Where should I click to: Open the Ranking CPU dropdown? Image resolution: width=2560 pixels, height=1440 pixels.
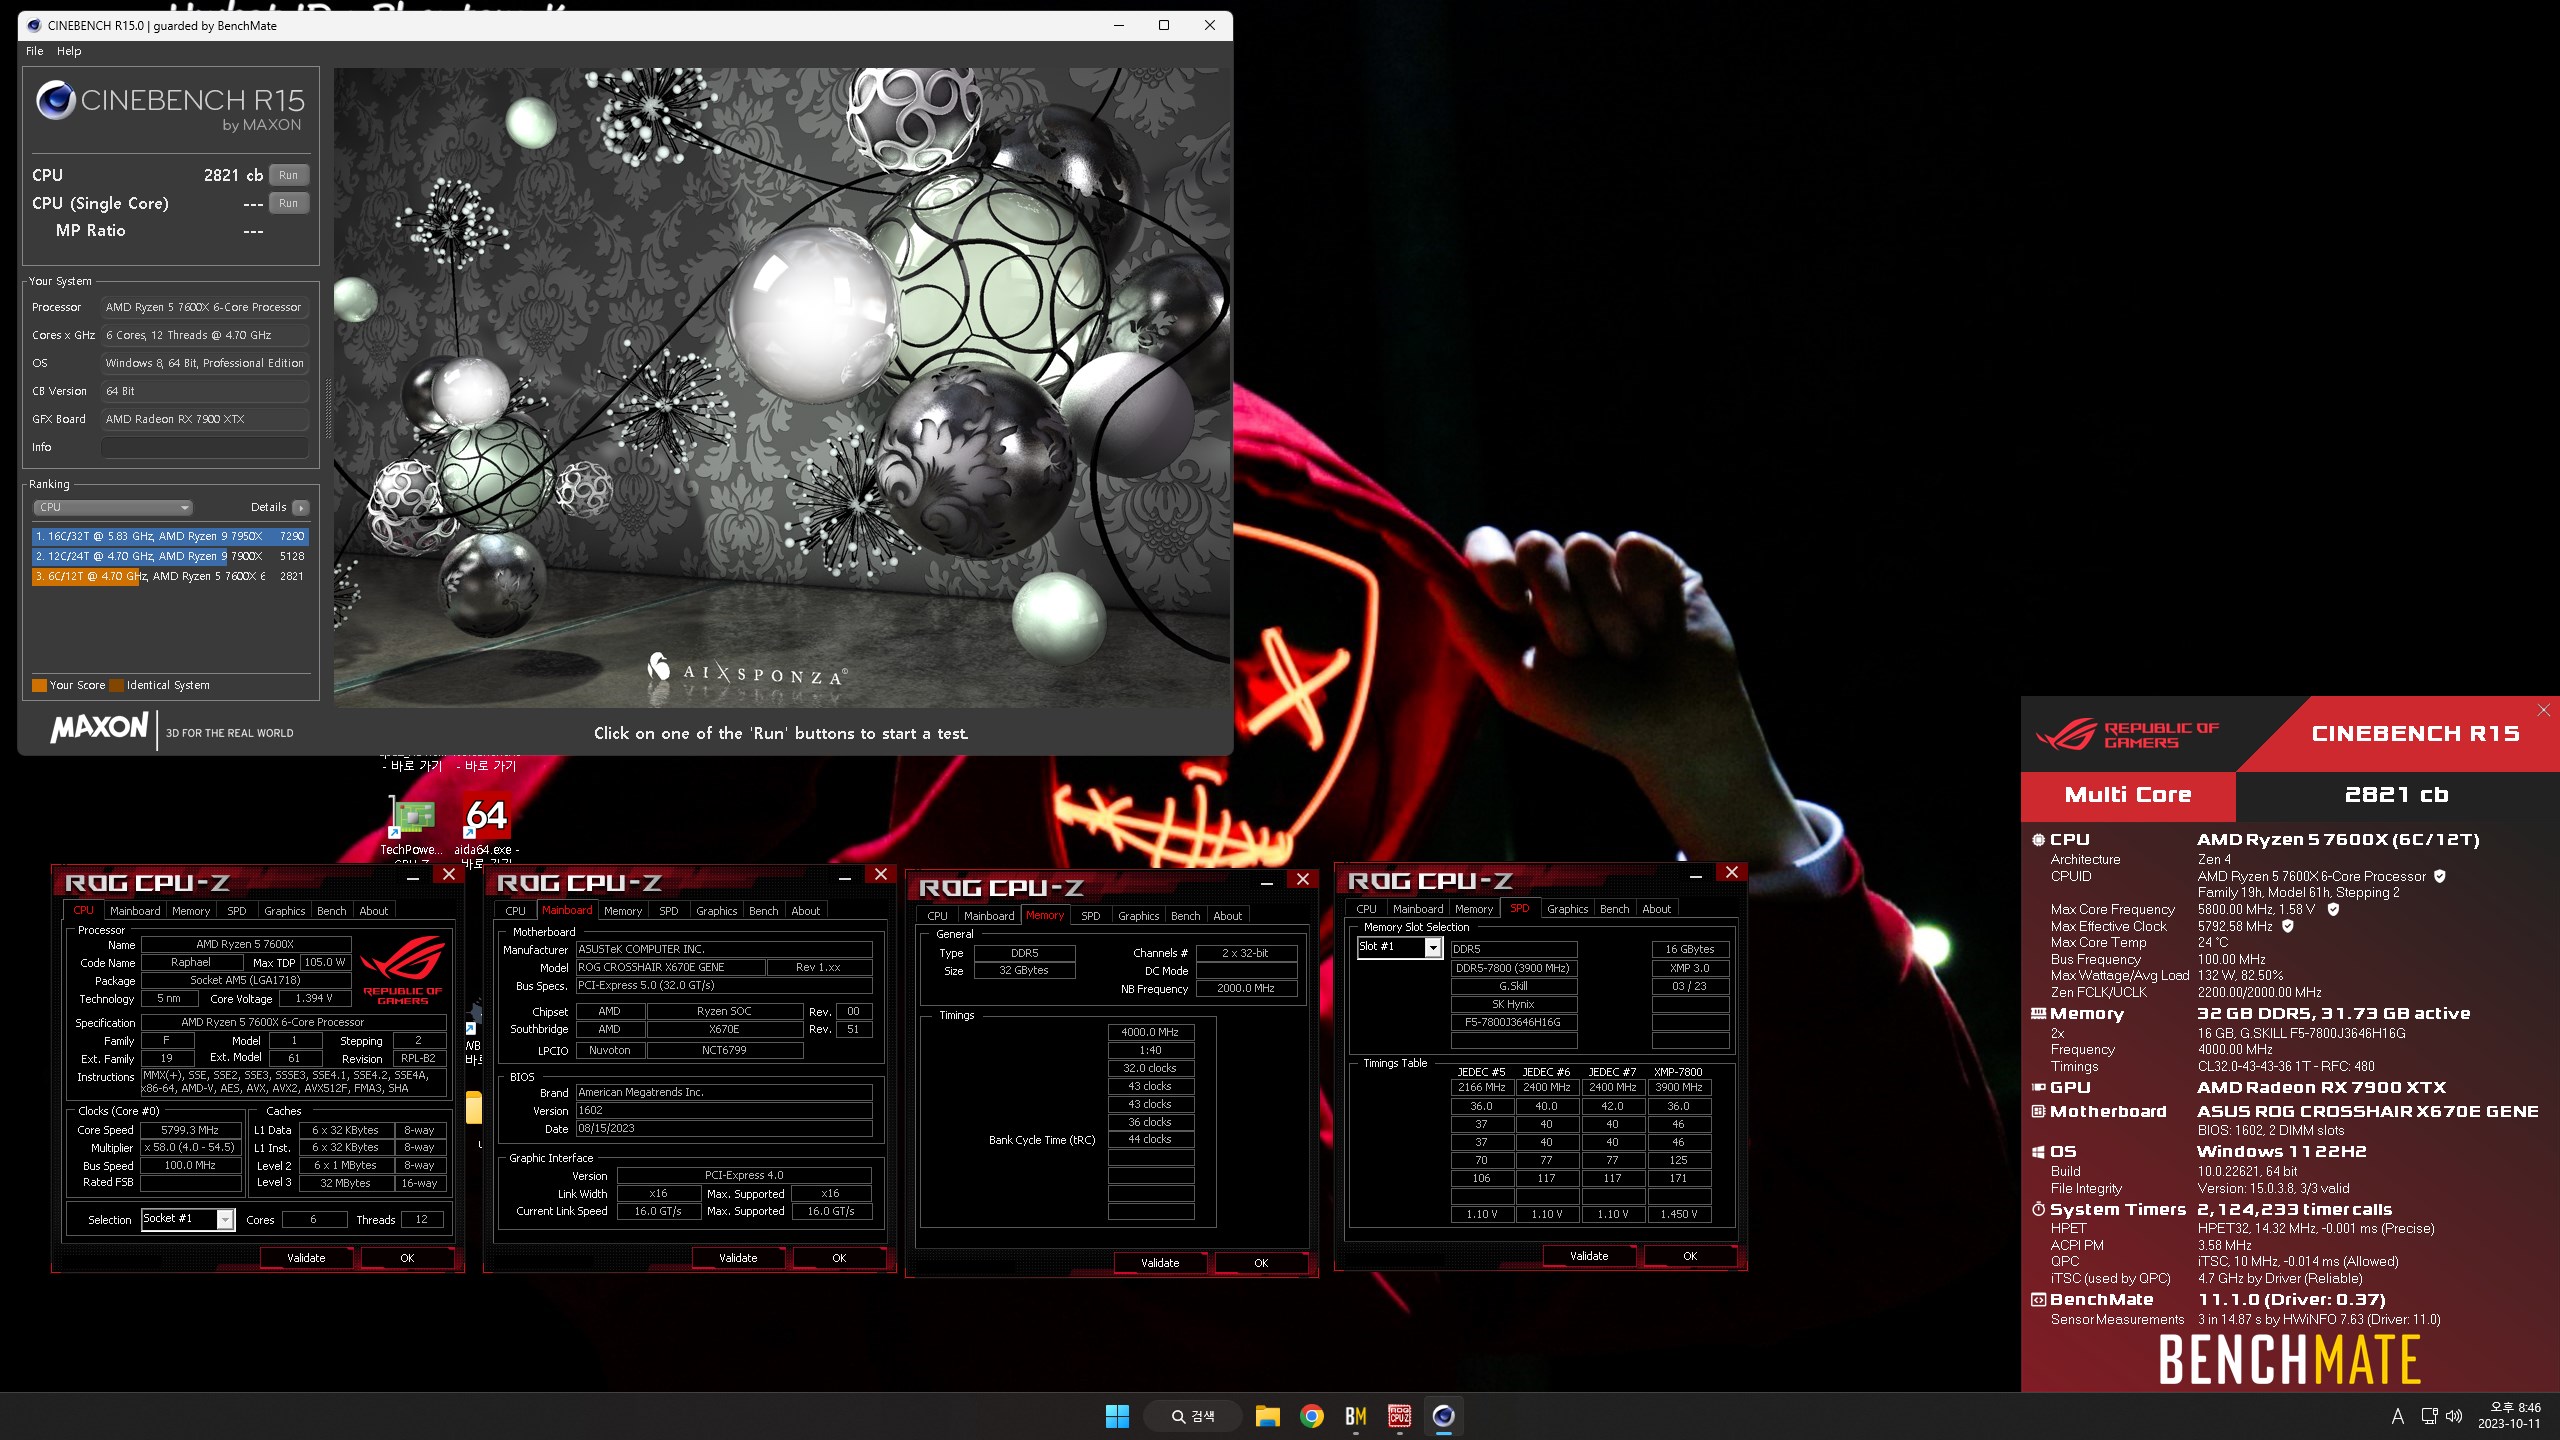point(112,507)
